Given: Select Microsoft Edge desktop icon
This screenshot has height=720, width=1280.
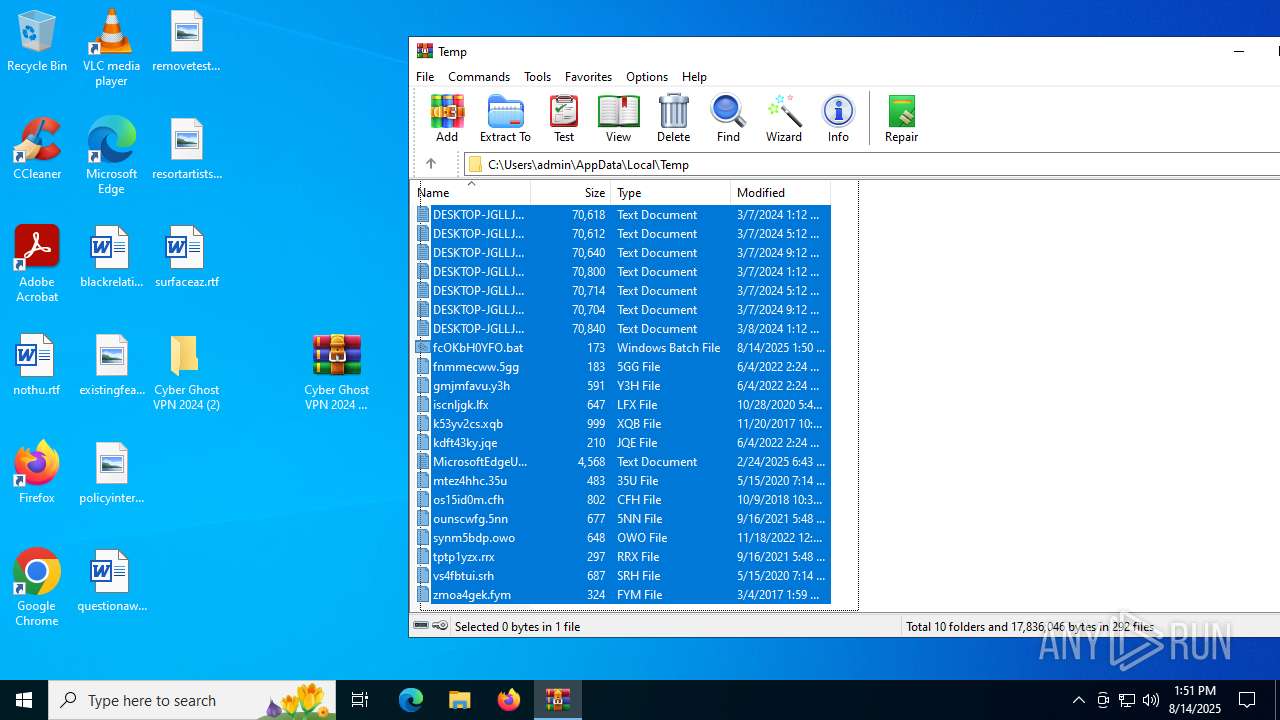Looking at the screenshot, I should [111, 157].
